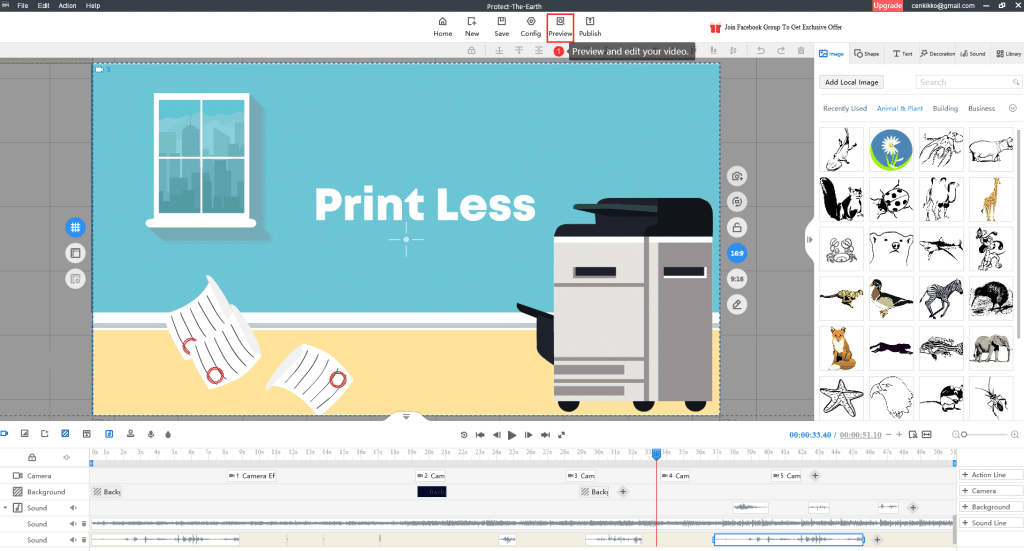This screenshot has width=1024, height=551.
Task: Click the camera snapshot icon right of canvas
Action: coord(737,176)
